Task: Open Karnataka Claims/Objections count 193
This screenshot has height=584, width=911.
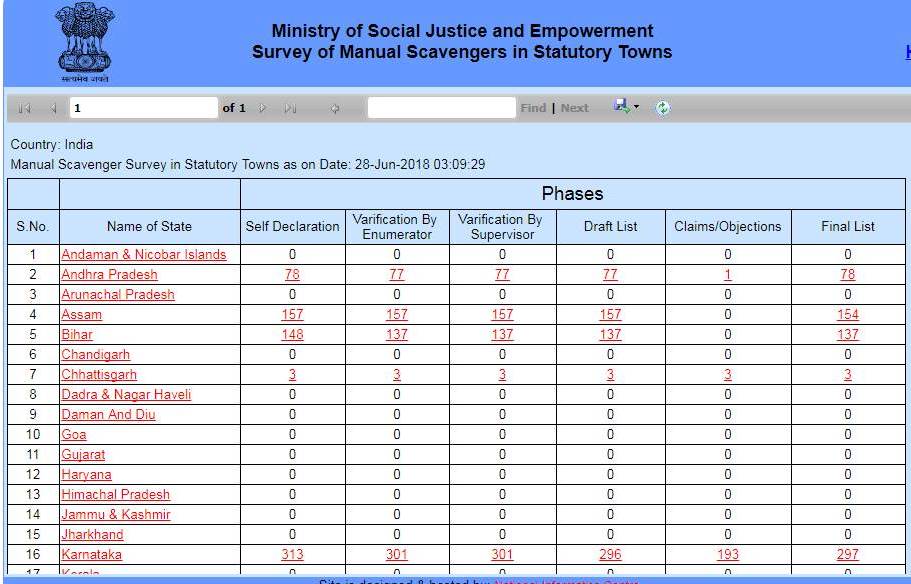Action: pyautogui.click(x=727, y=554)
